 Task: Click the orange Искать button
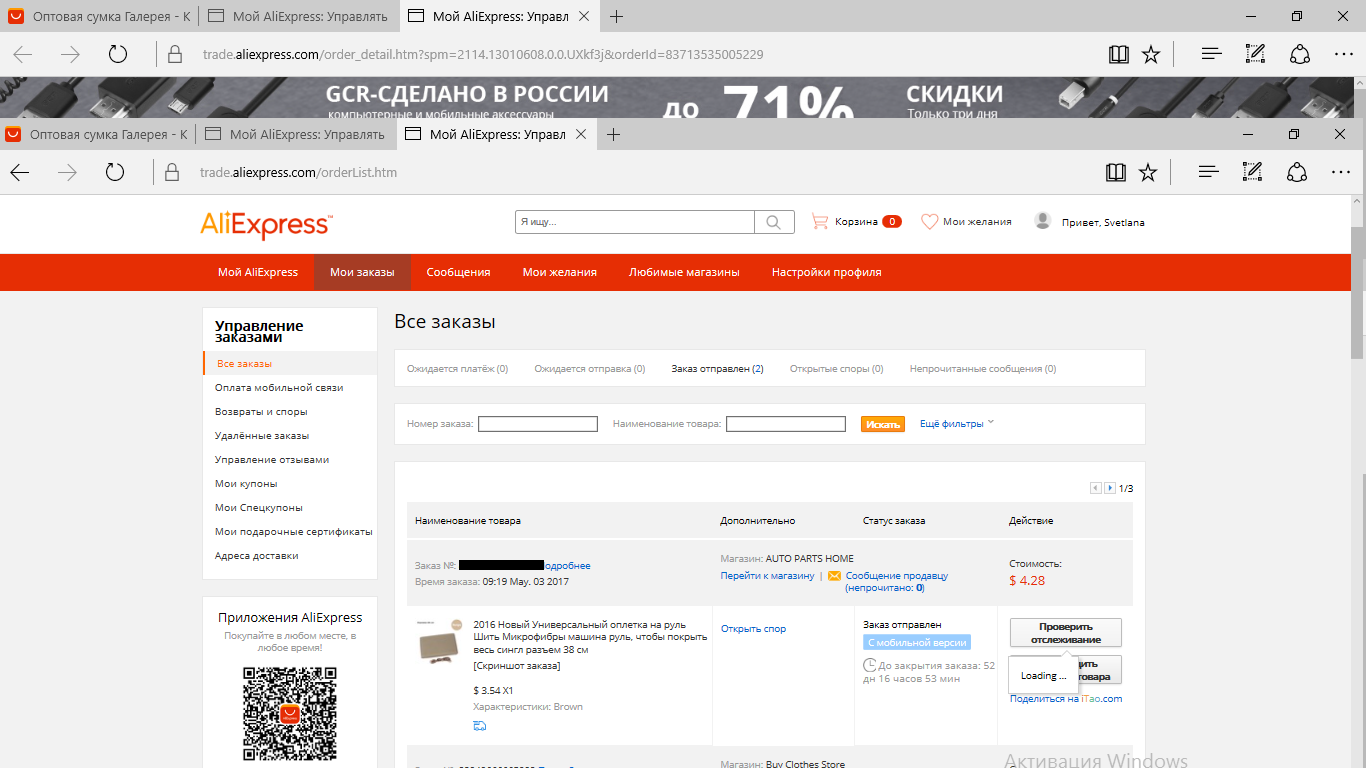pos(882,424)
